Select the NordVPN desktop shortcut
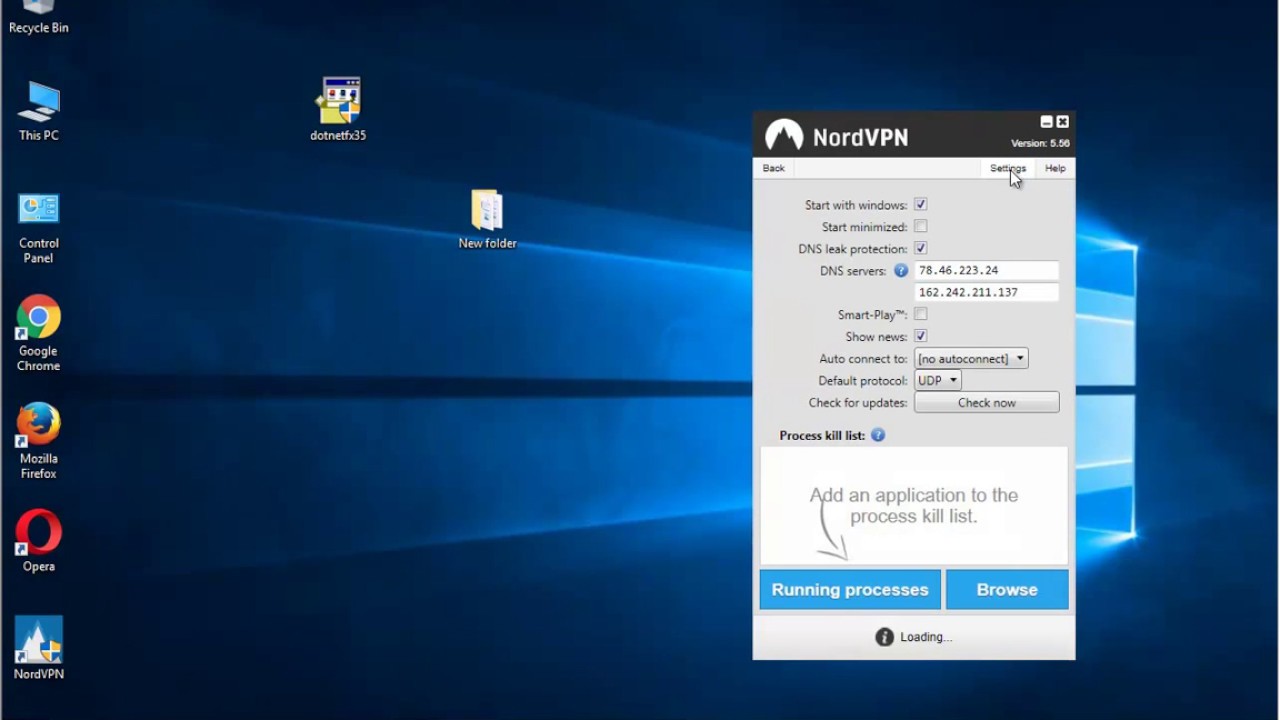Screen dimensions: 1280x720 tap(38, 648)
